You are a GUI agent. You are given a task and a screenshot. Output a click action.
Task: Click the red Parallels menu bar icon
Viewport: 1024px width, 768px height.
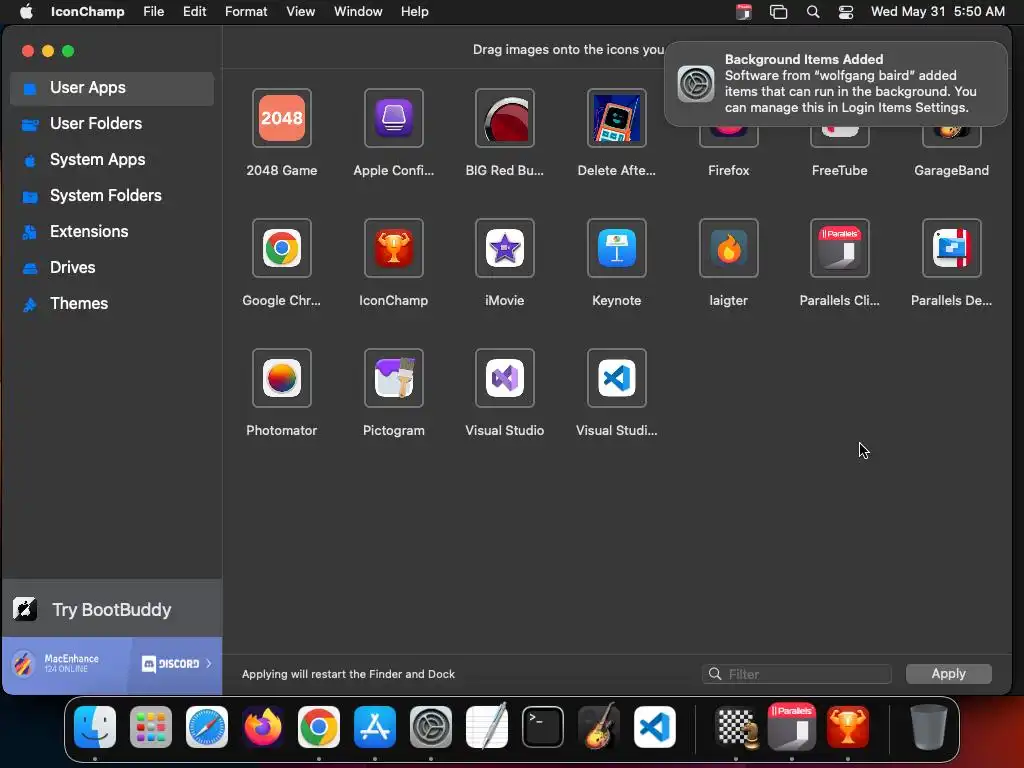[x=744, y=12]
